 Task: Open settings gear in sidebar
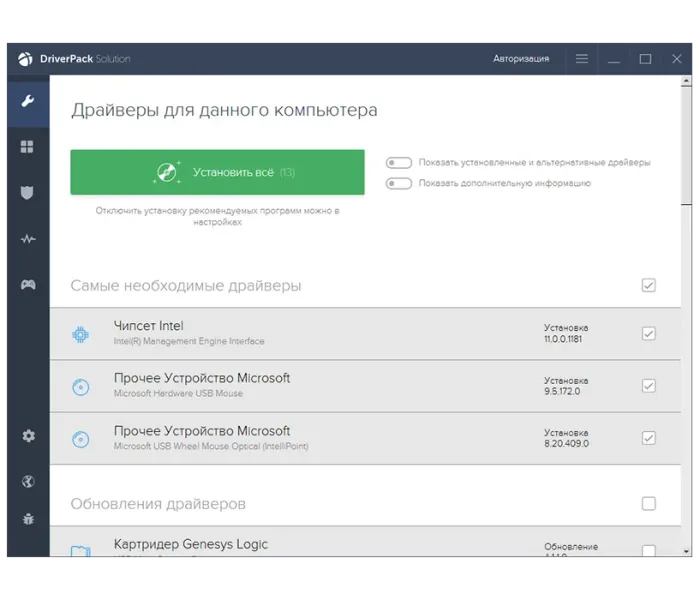pyautogui.click(x=27, y=436)
